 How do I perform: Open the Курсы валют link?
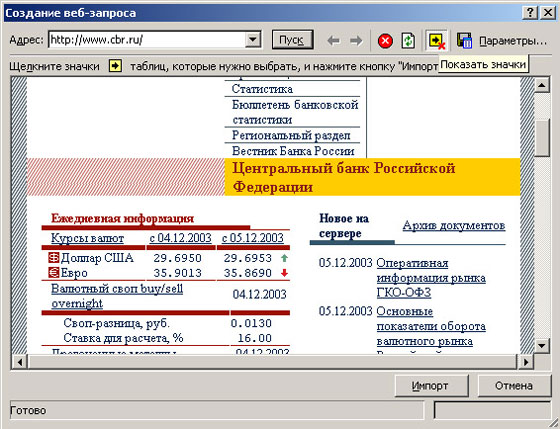87,238
